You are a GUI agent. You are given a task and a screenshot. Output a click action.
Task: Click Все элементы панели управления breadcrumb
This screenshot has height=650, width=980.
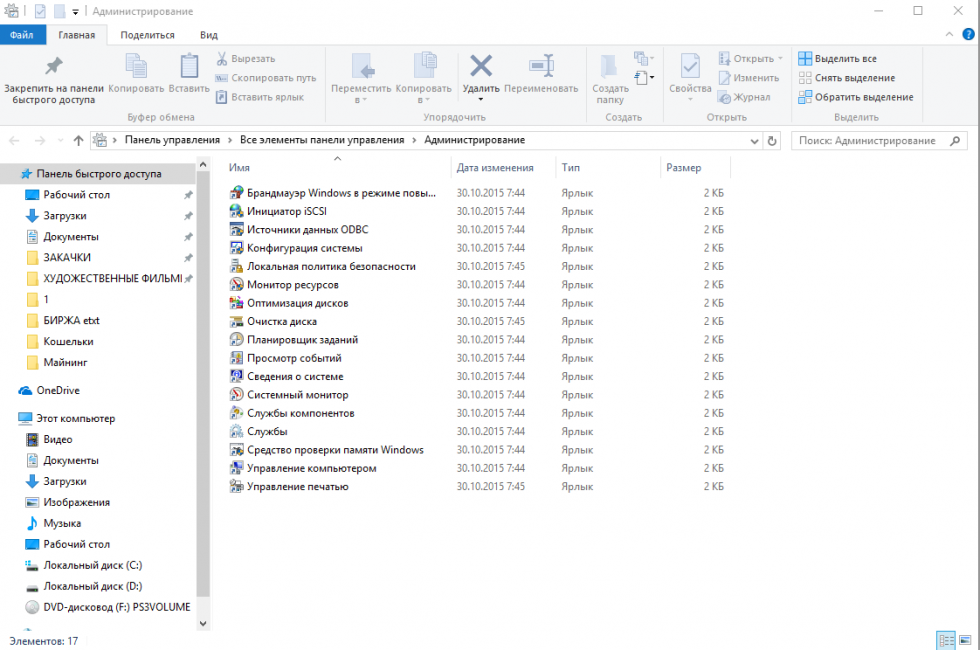(322, 140)
